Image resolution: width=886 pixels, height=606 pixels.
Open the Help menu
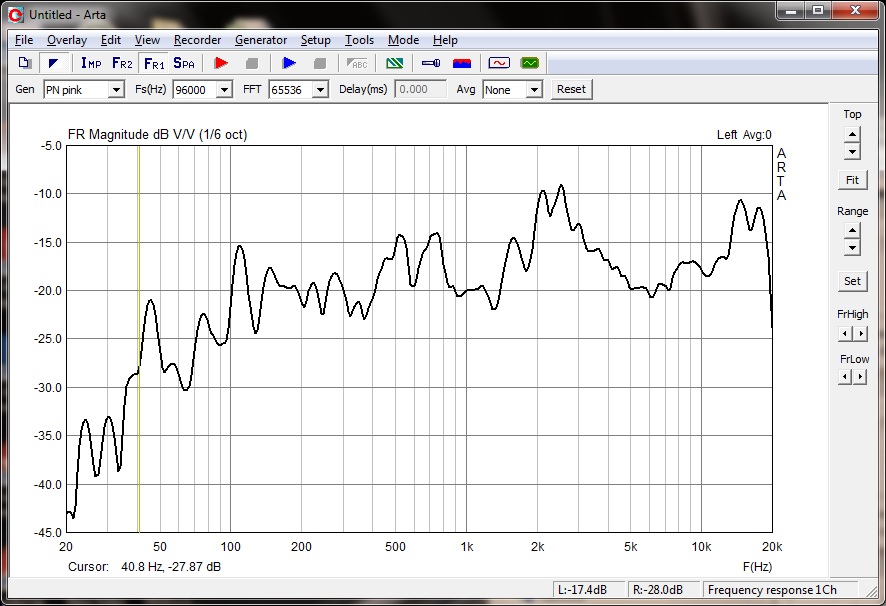click(x=445, y=40)
